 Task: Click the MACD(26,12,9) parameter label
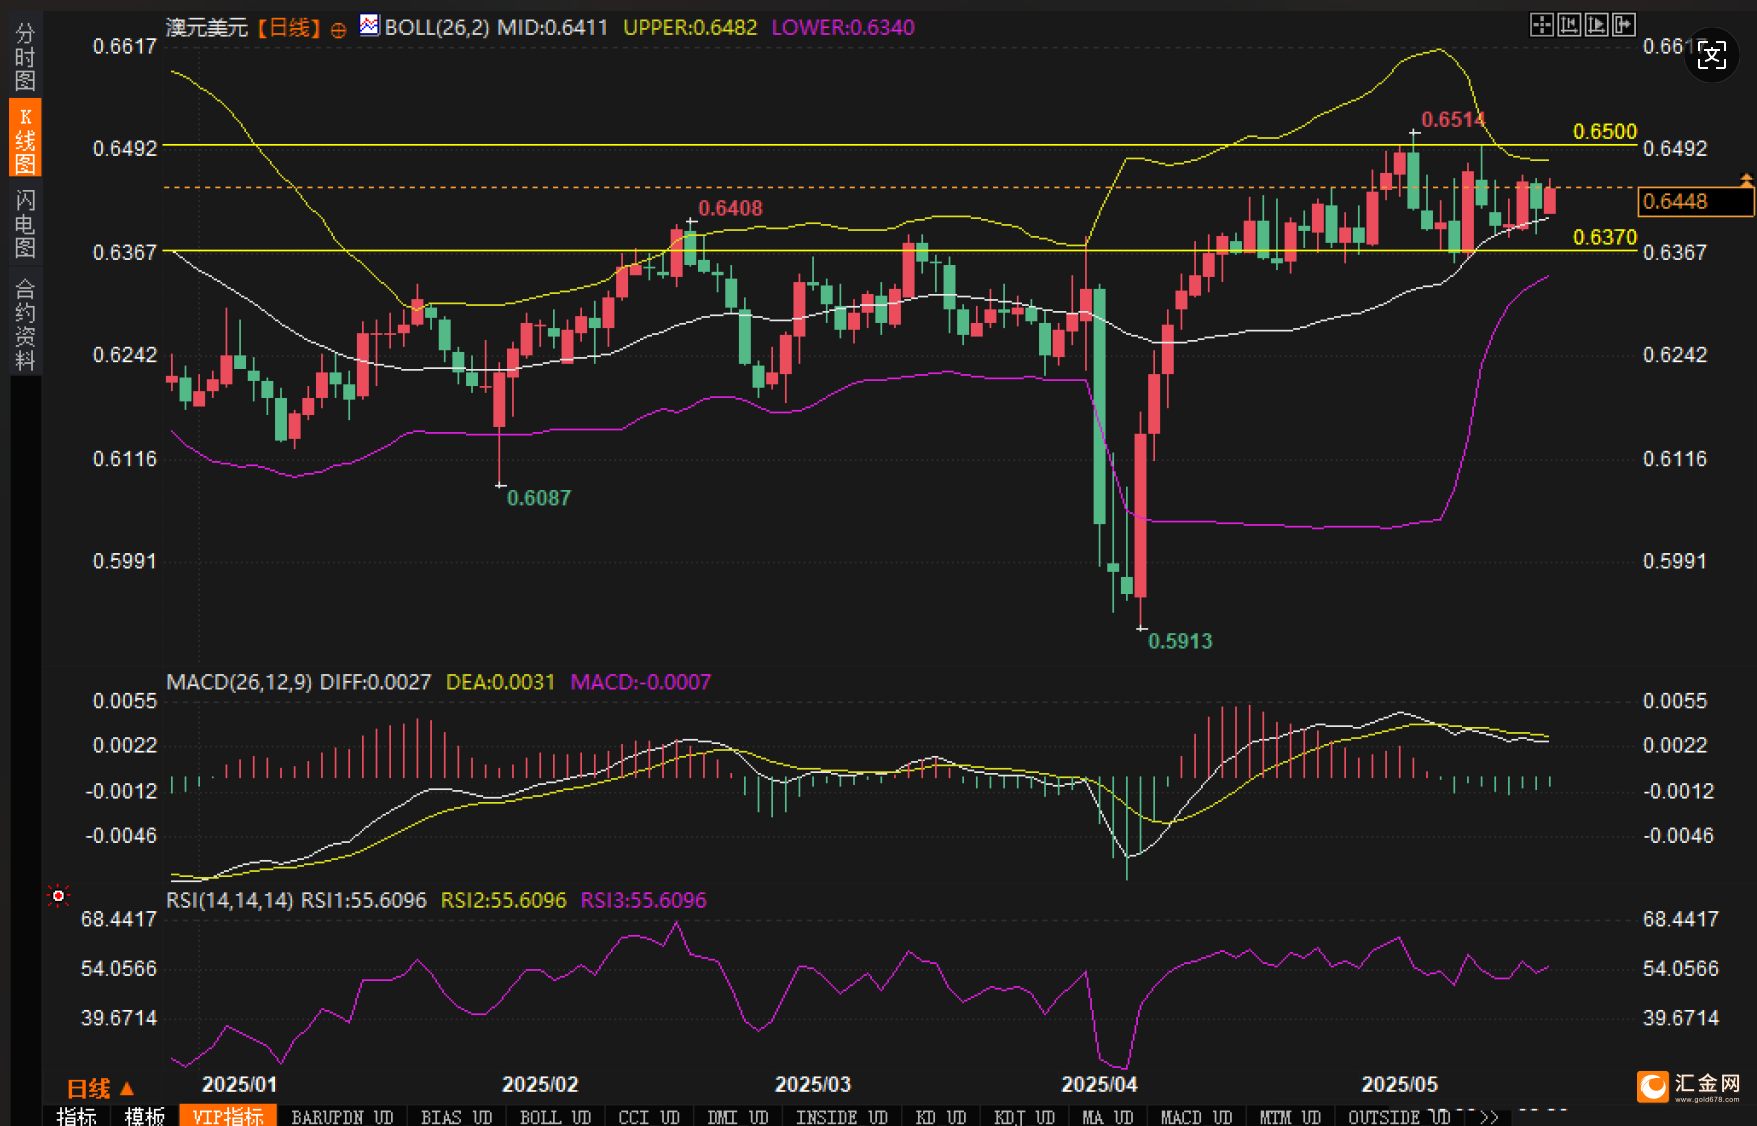[x=239, y=682]
